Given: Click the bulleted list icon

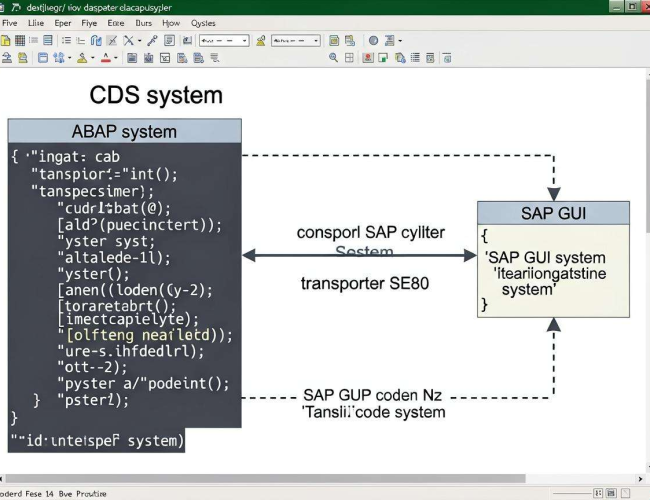Looking at the screenshot, I should (x=66, y=40).
